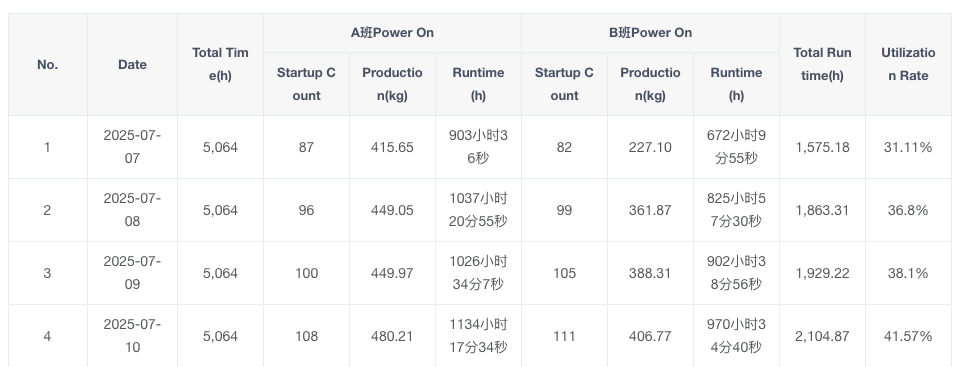
Task: Select the date cell 2025-07-09
Action: [132, 273]
